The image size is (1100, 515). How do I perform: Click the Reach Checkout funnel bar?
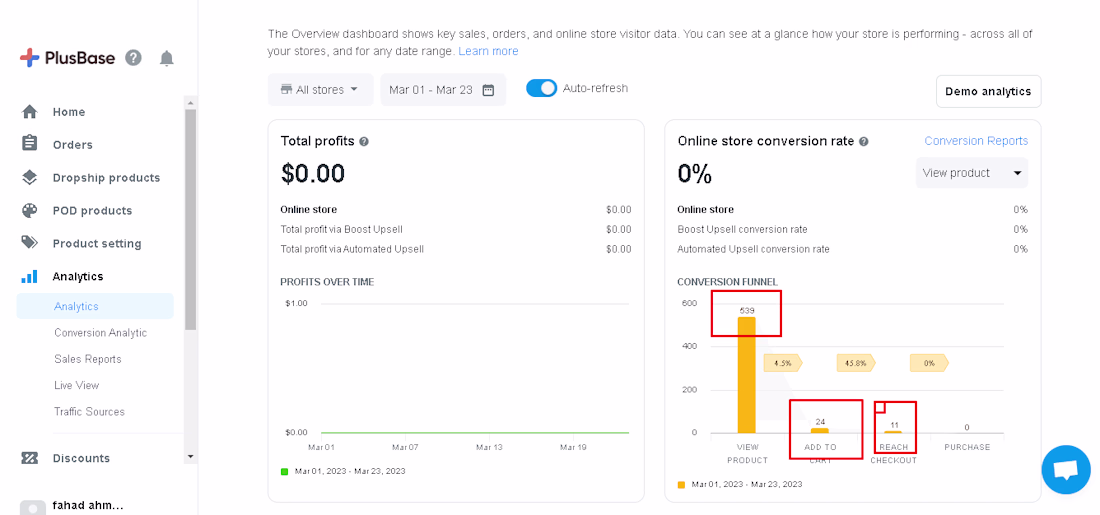click(x=893, y=432)
